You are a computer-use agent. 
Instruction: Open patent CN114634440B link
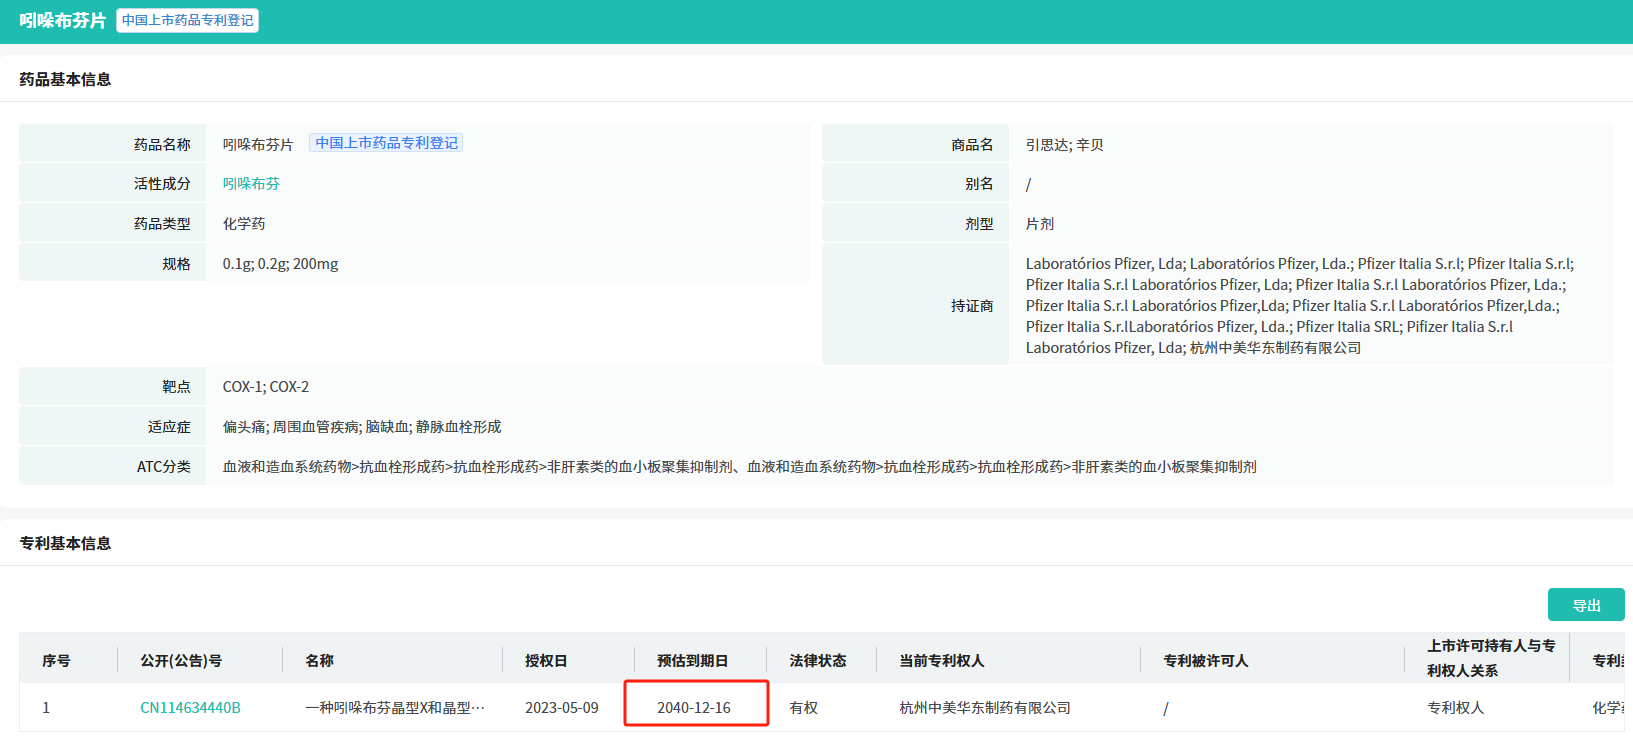(190, 708)
